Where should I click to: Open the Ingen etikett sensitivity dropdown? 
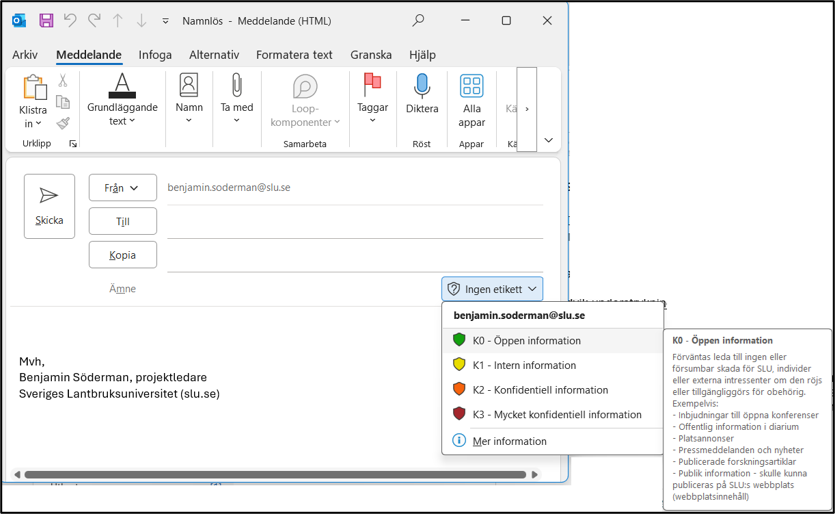[492, 289]
